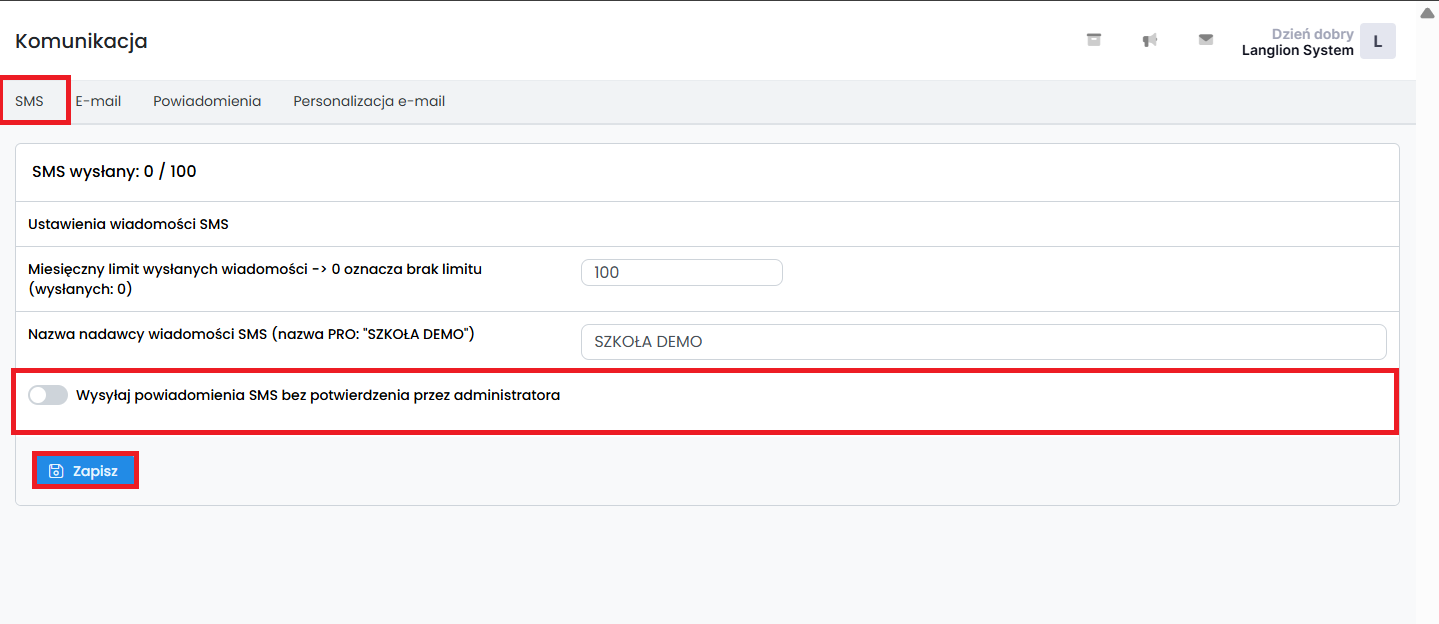Click the 'SMS wysłany: 0 / 100' header
Image resolution: width=1439 pixels, height=624 pixels.
pos(114,171)
